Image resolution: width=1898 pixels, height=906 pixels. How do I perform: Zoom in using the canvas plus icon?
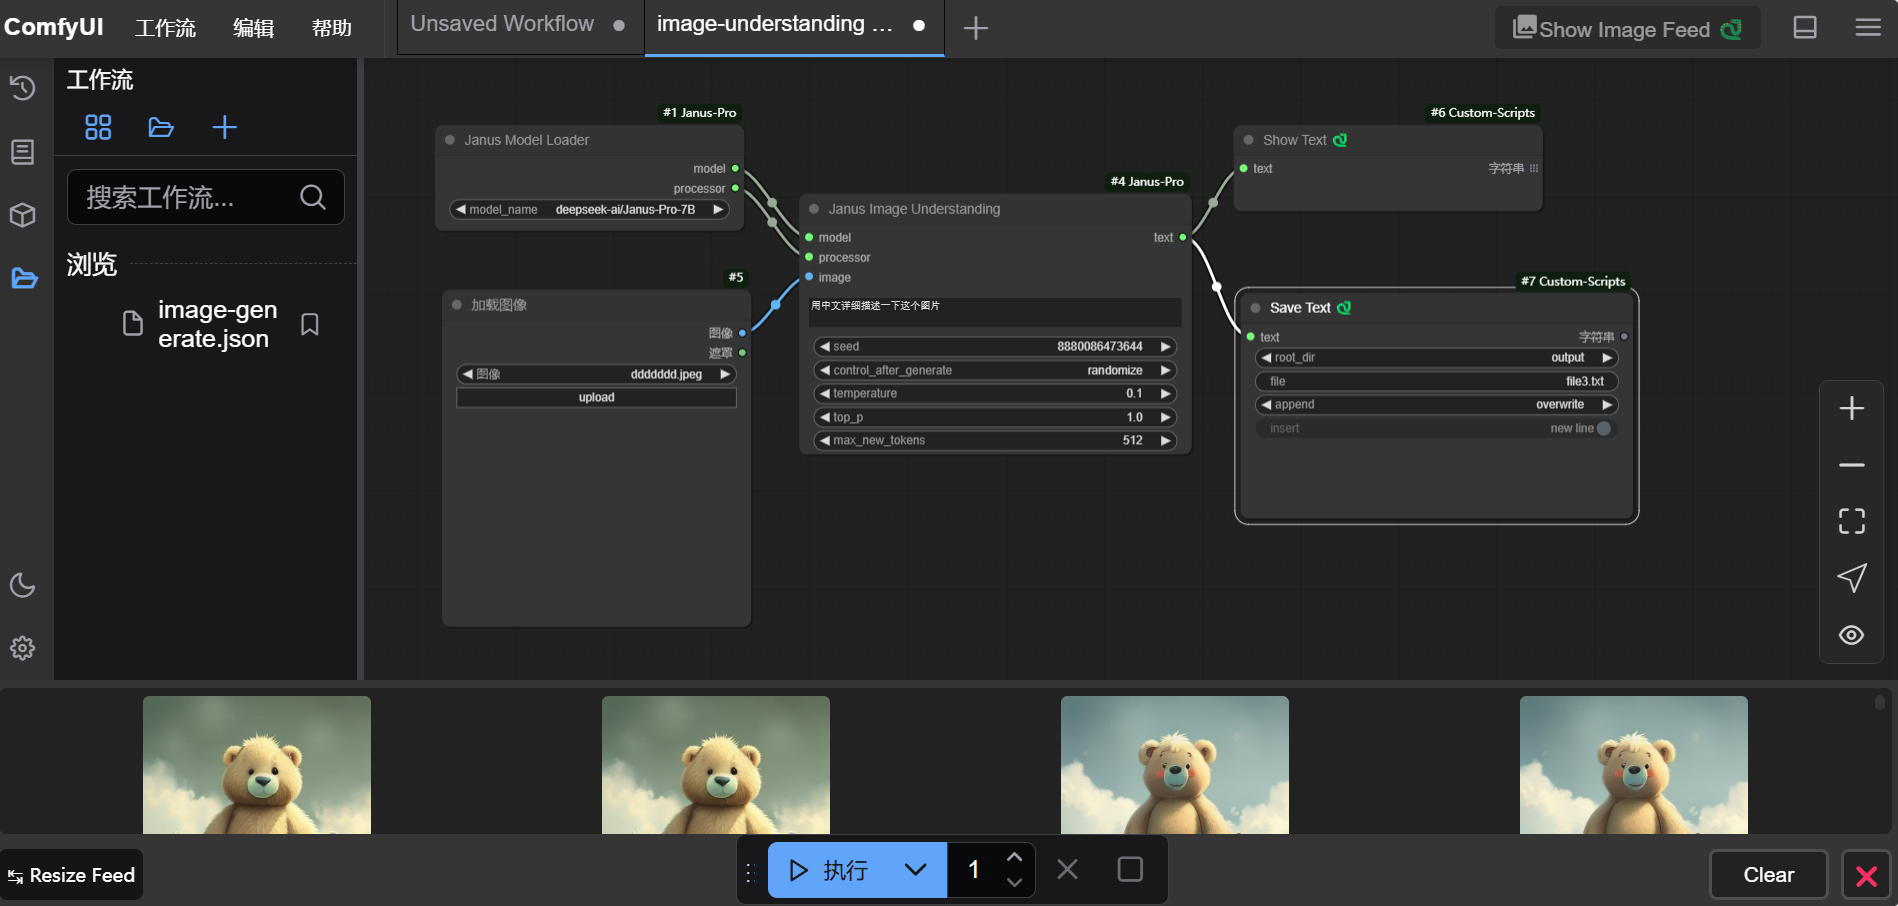[1851, 408]
